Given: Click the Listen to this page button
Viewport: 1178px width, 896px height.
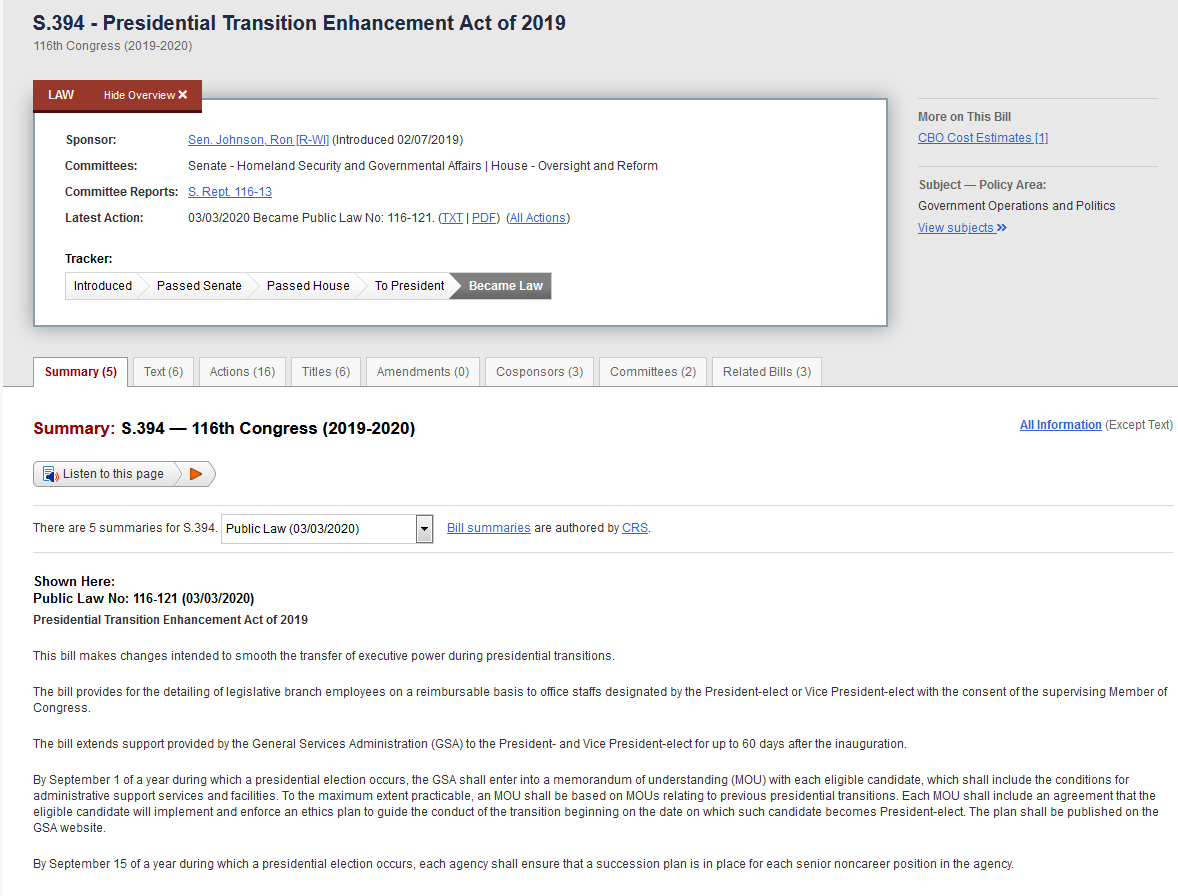Looking at the screenshot, I should [x=124, y=474].
